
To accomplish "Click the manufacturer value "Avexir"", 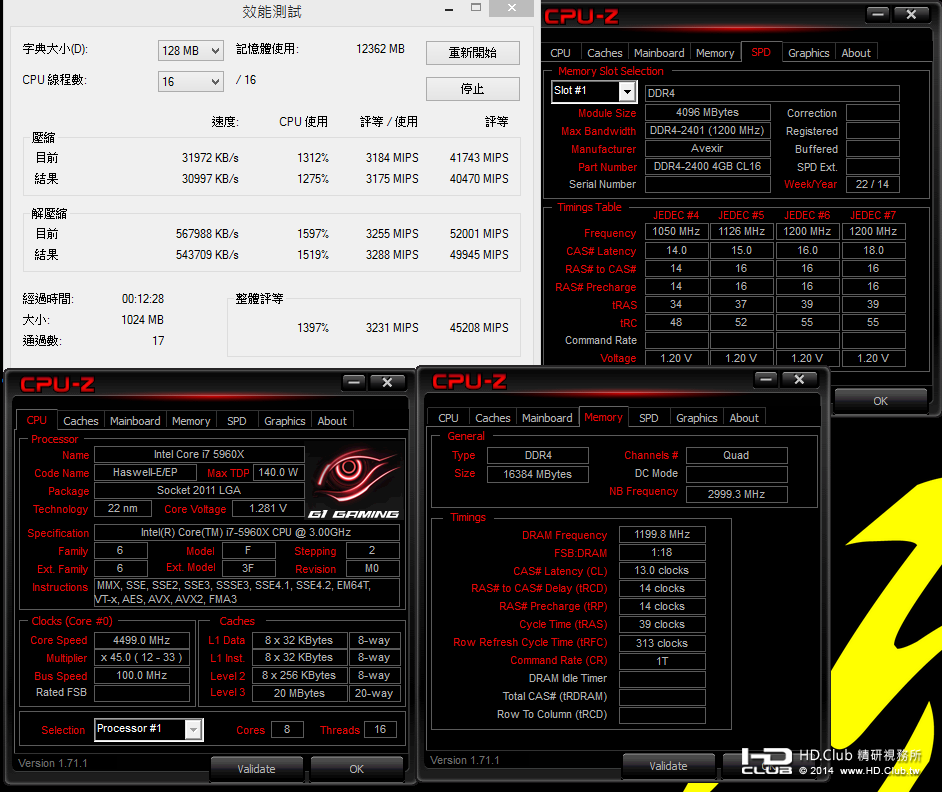I will 708,148.
